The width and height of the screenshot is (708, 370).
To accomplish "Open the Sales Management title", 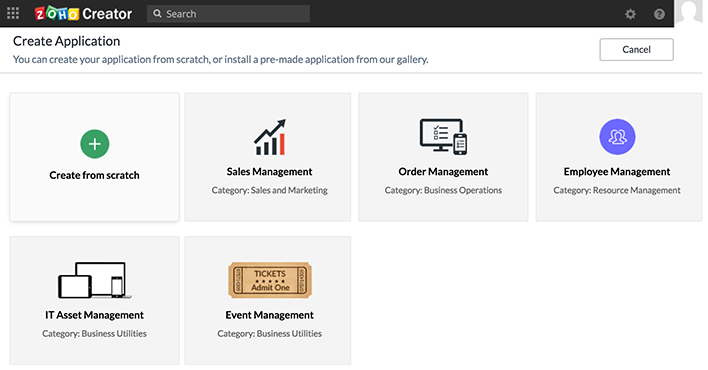I will [270, 172].
